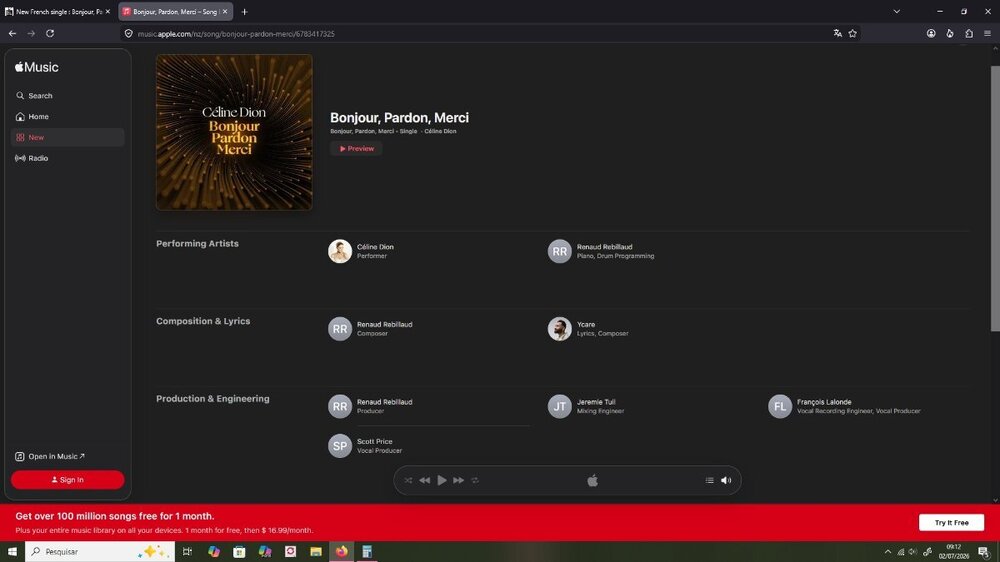Screen dimensions: 1000x562
Task: Click the Apple logo in the player
Action: [x=592, y=480]
